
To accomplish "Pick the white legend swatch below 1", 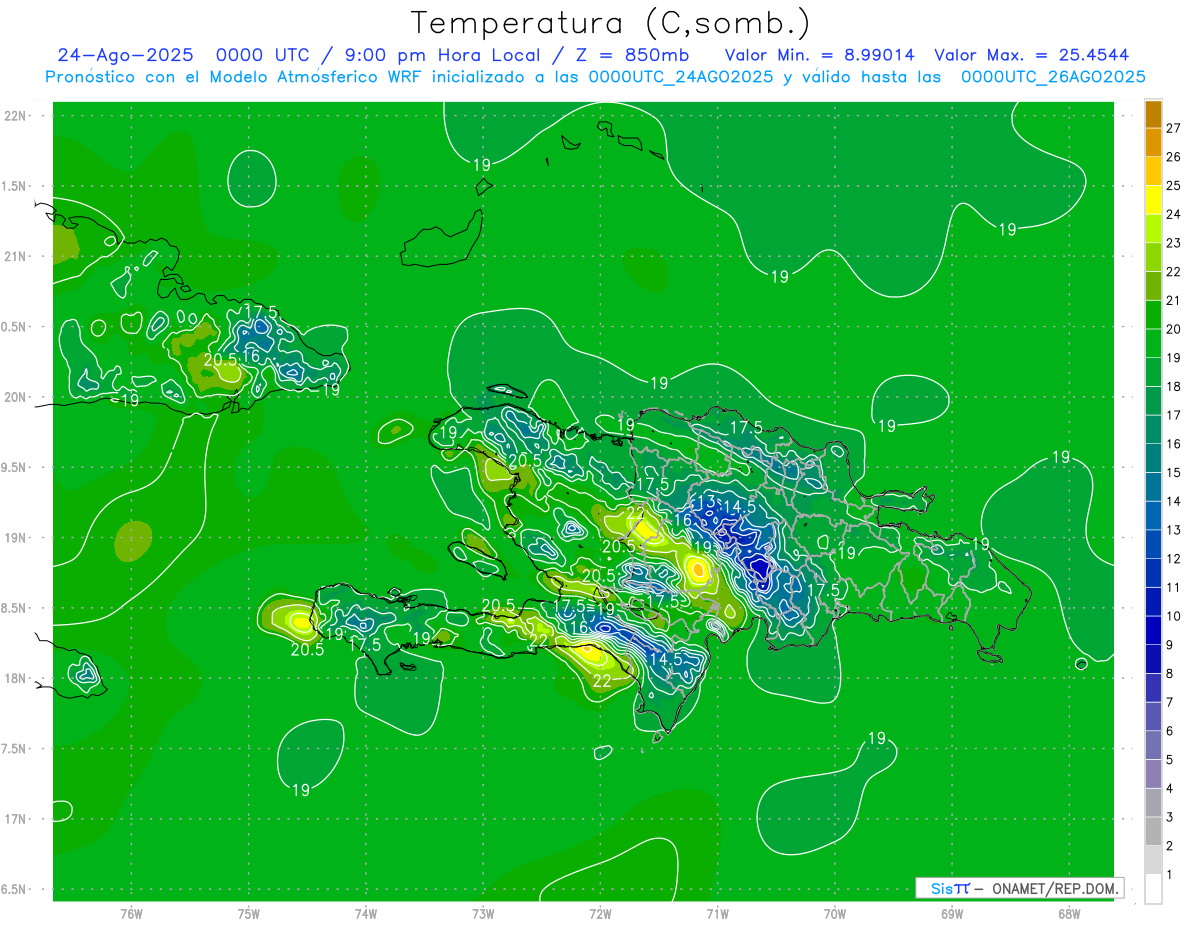I will pyautogui.click(x=1153, y=889).
